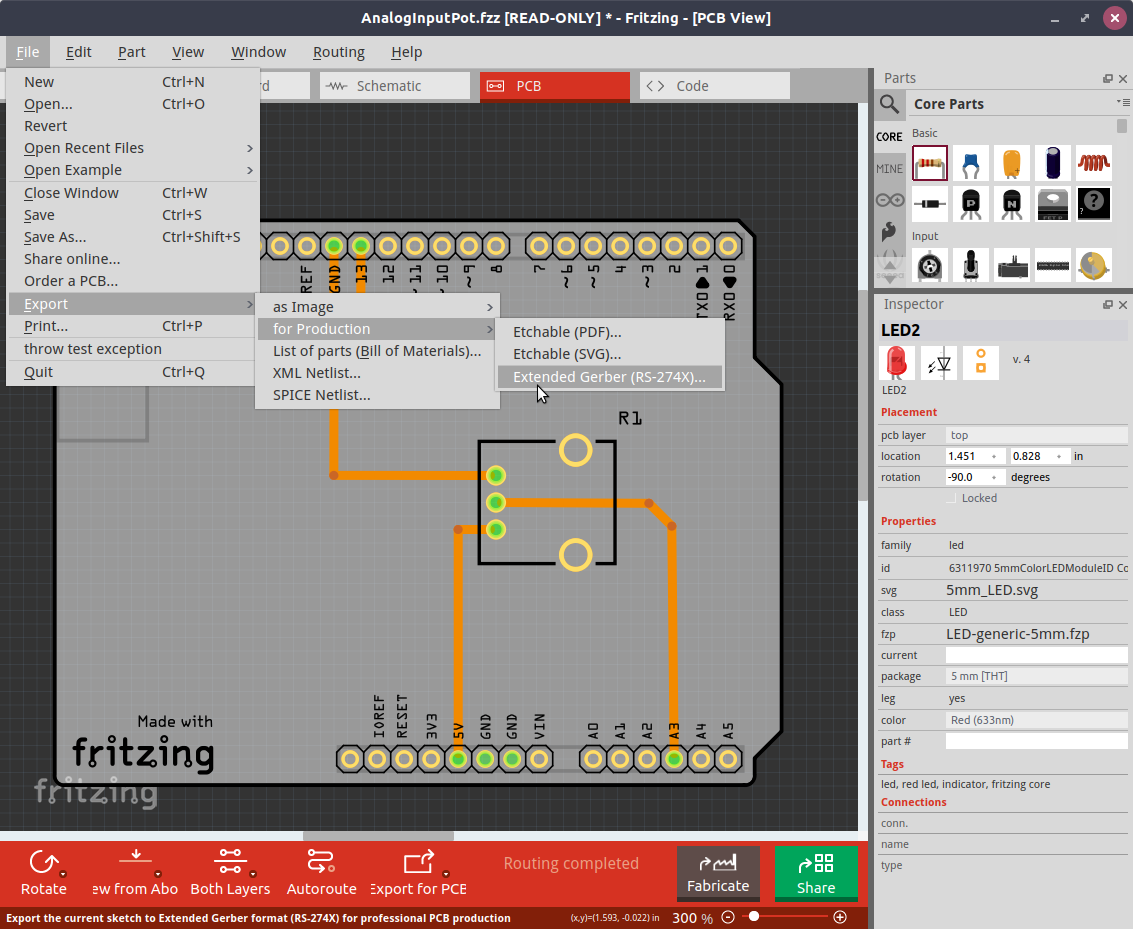Choose Etchable (SVG) export option
Image resolution: width=1133 pixels, height=929 pixels.
[x=610, y=355]
